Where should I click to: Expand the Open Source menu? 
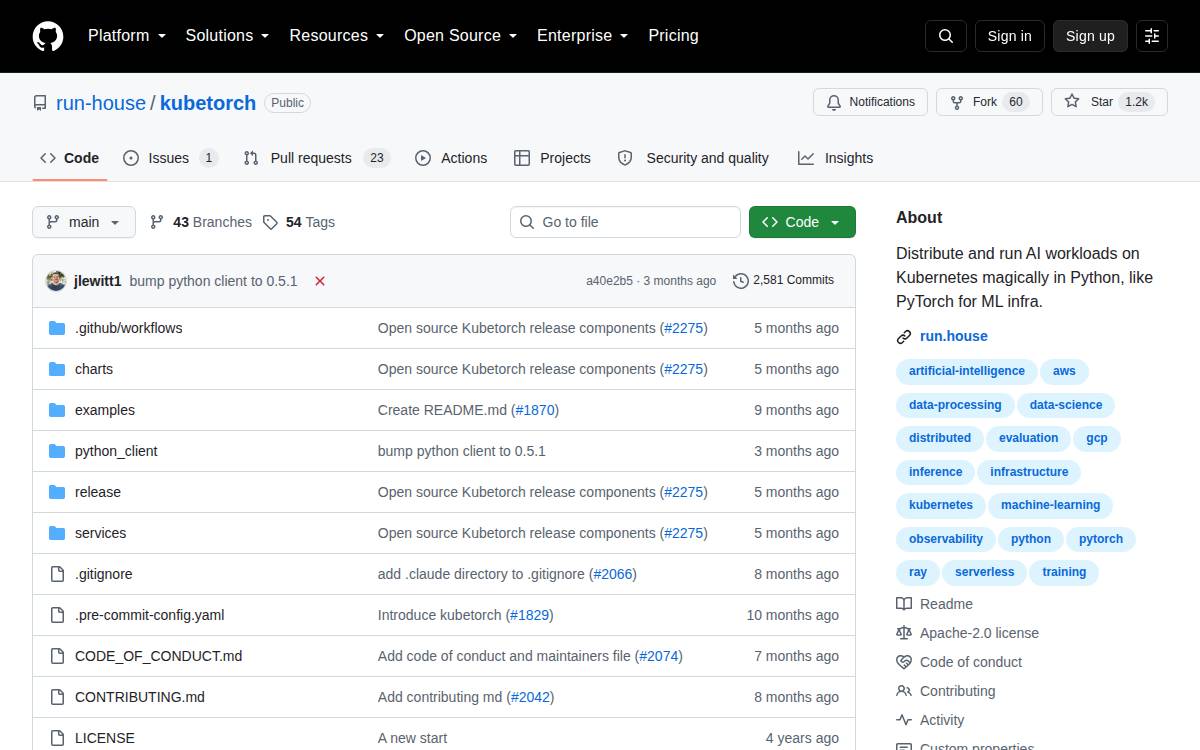click(x=460, y=36)
